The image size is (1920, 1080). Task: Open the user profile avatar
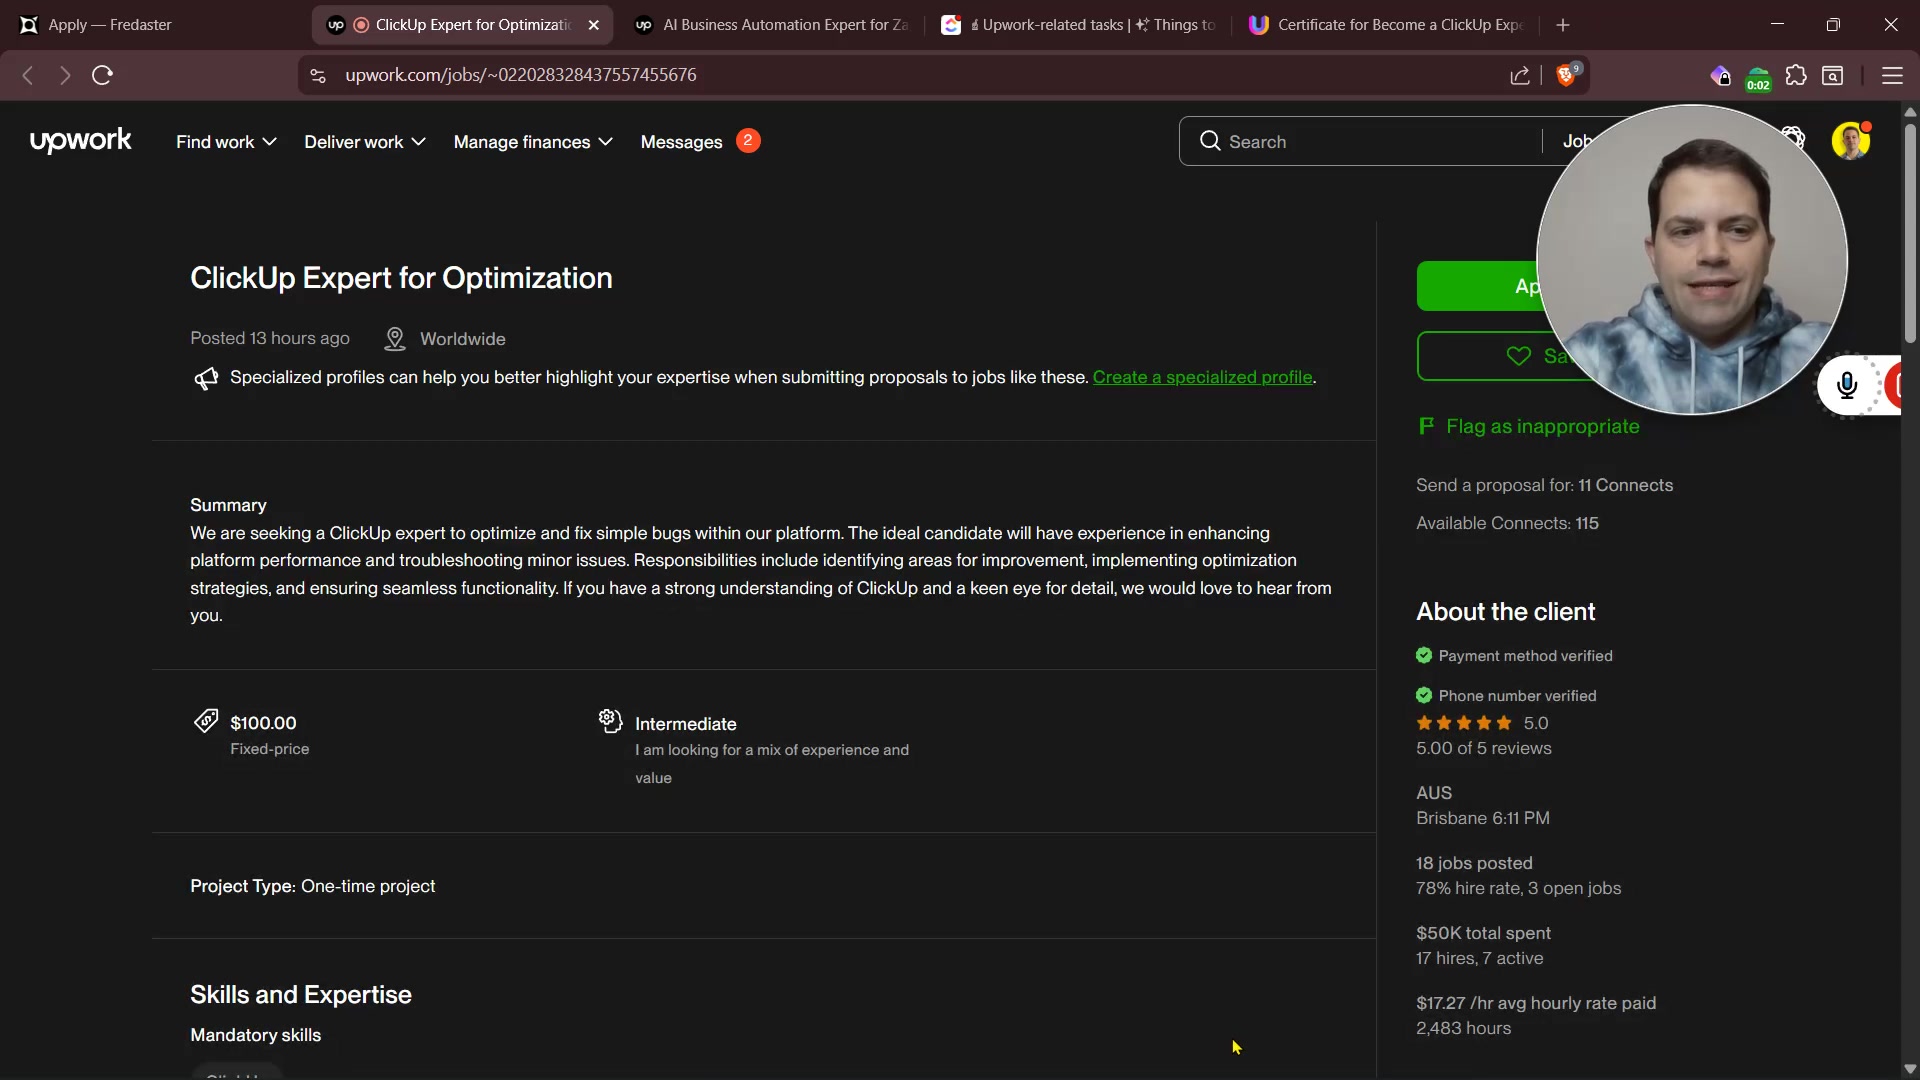[1850, 141]
